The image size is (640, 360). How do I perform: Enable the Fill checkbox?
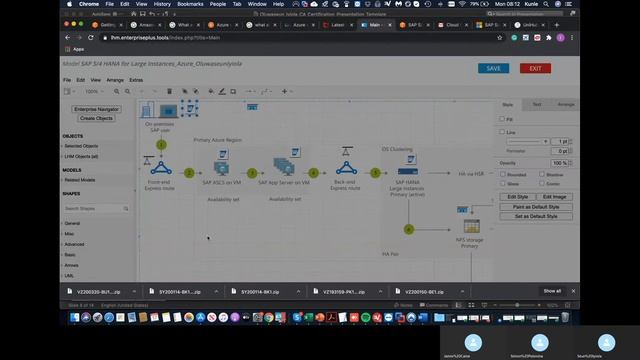502,119
